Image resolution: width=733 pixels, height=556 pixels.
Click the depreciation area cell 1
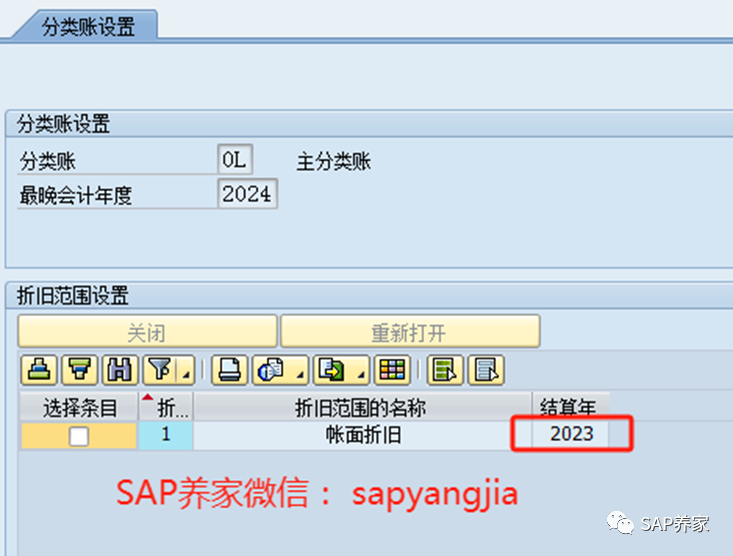pyautogui.click(x=166, y=435)
